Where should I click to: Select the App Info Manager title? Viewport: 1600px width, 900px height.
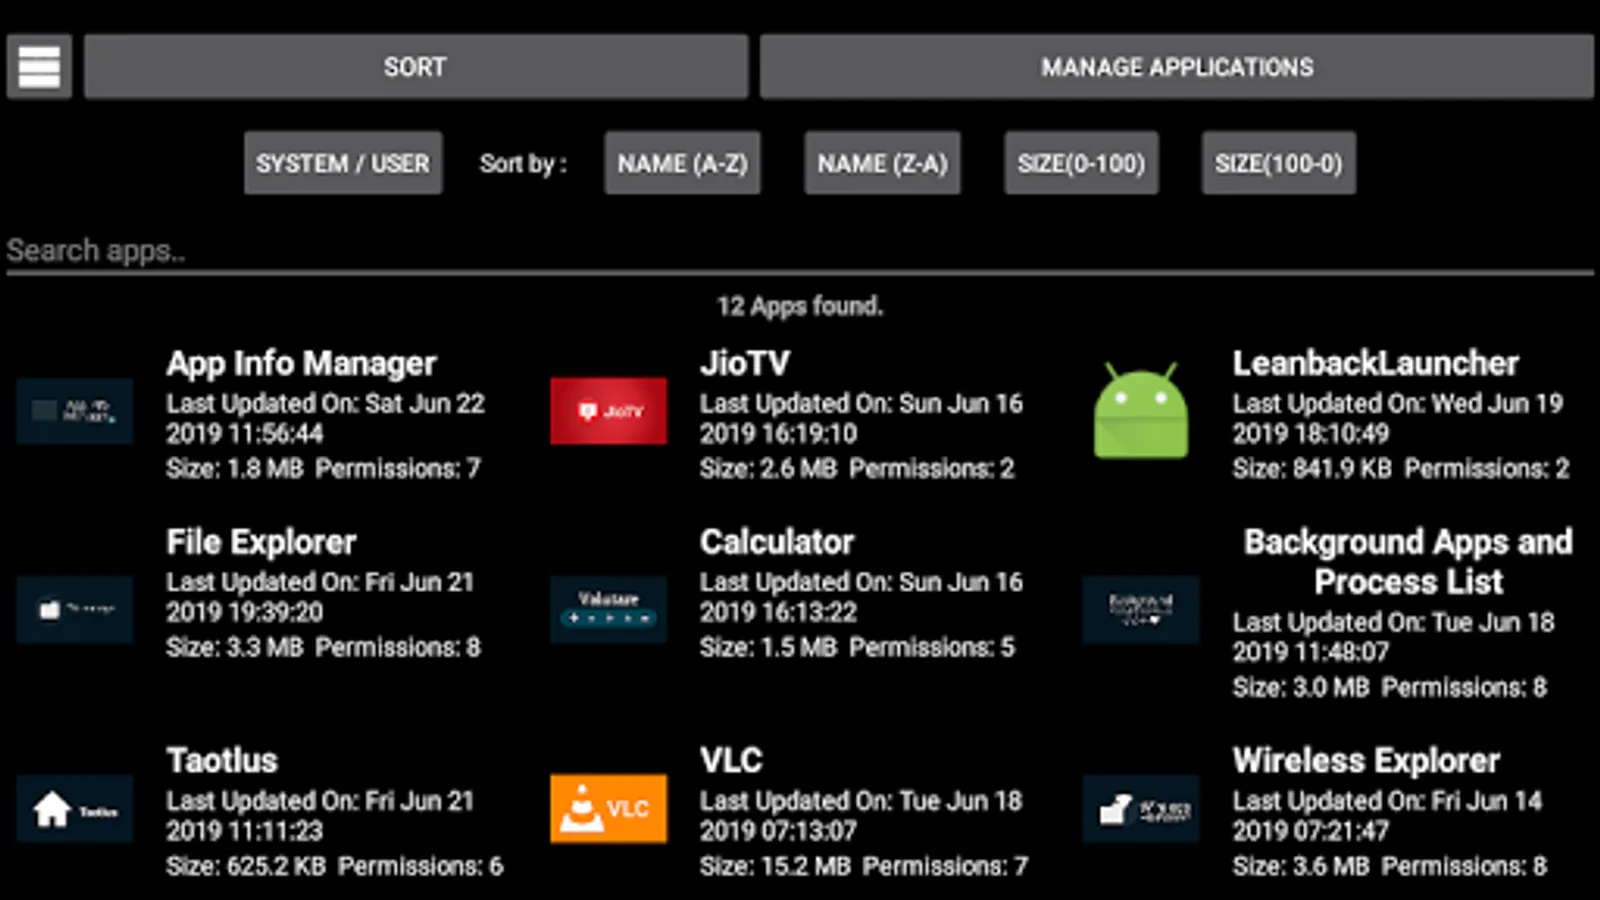click(x=302, y=363)
